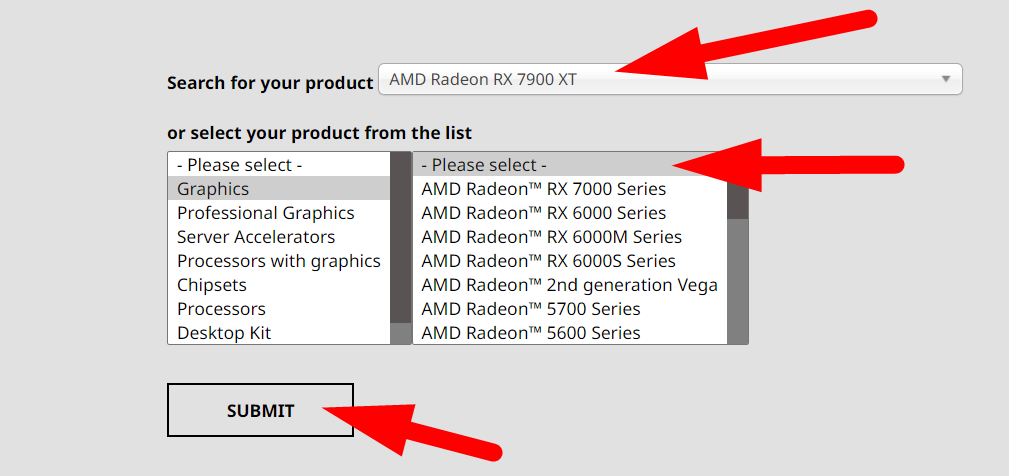Pick AMD Radeon RX 6000S Series
1009x476 pixels.
click(569, 261)
